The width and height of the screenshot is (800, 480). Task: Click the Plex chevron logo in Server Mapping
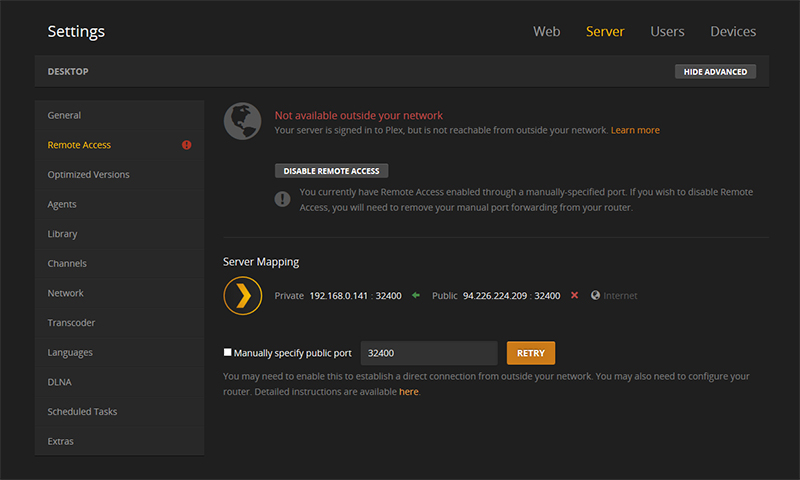[243, 296]
